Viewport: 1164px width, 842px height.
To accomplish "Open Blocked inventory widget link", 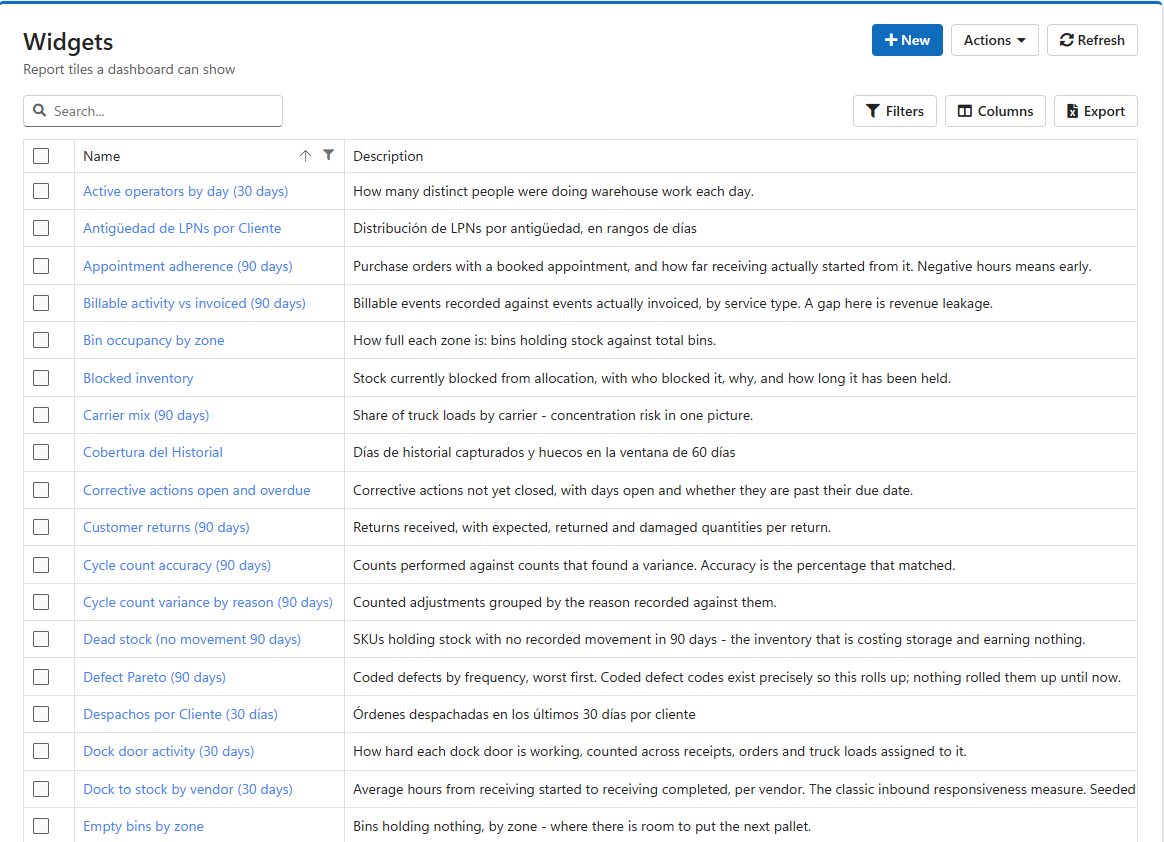I will click(138, 378).
